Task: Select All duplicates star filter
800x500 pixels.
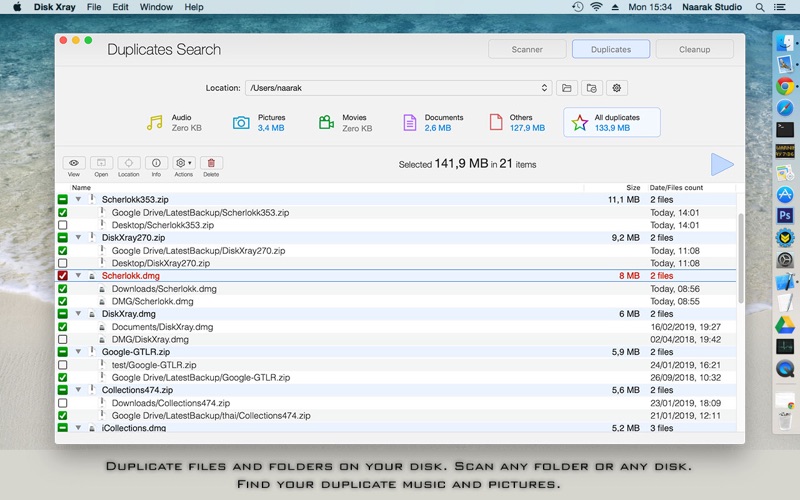Action: (612, 122)
